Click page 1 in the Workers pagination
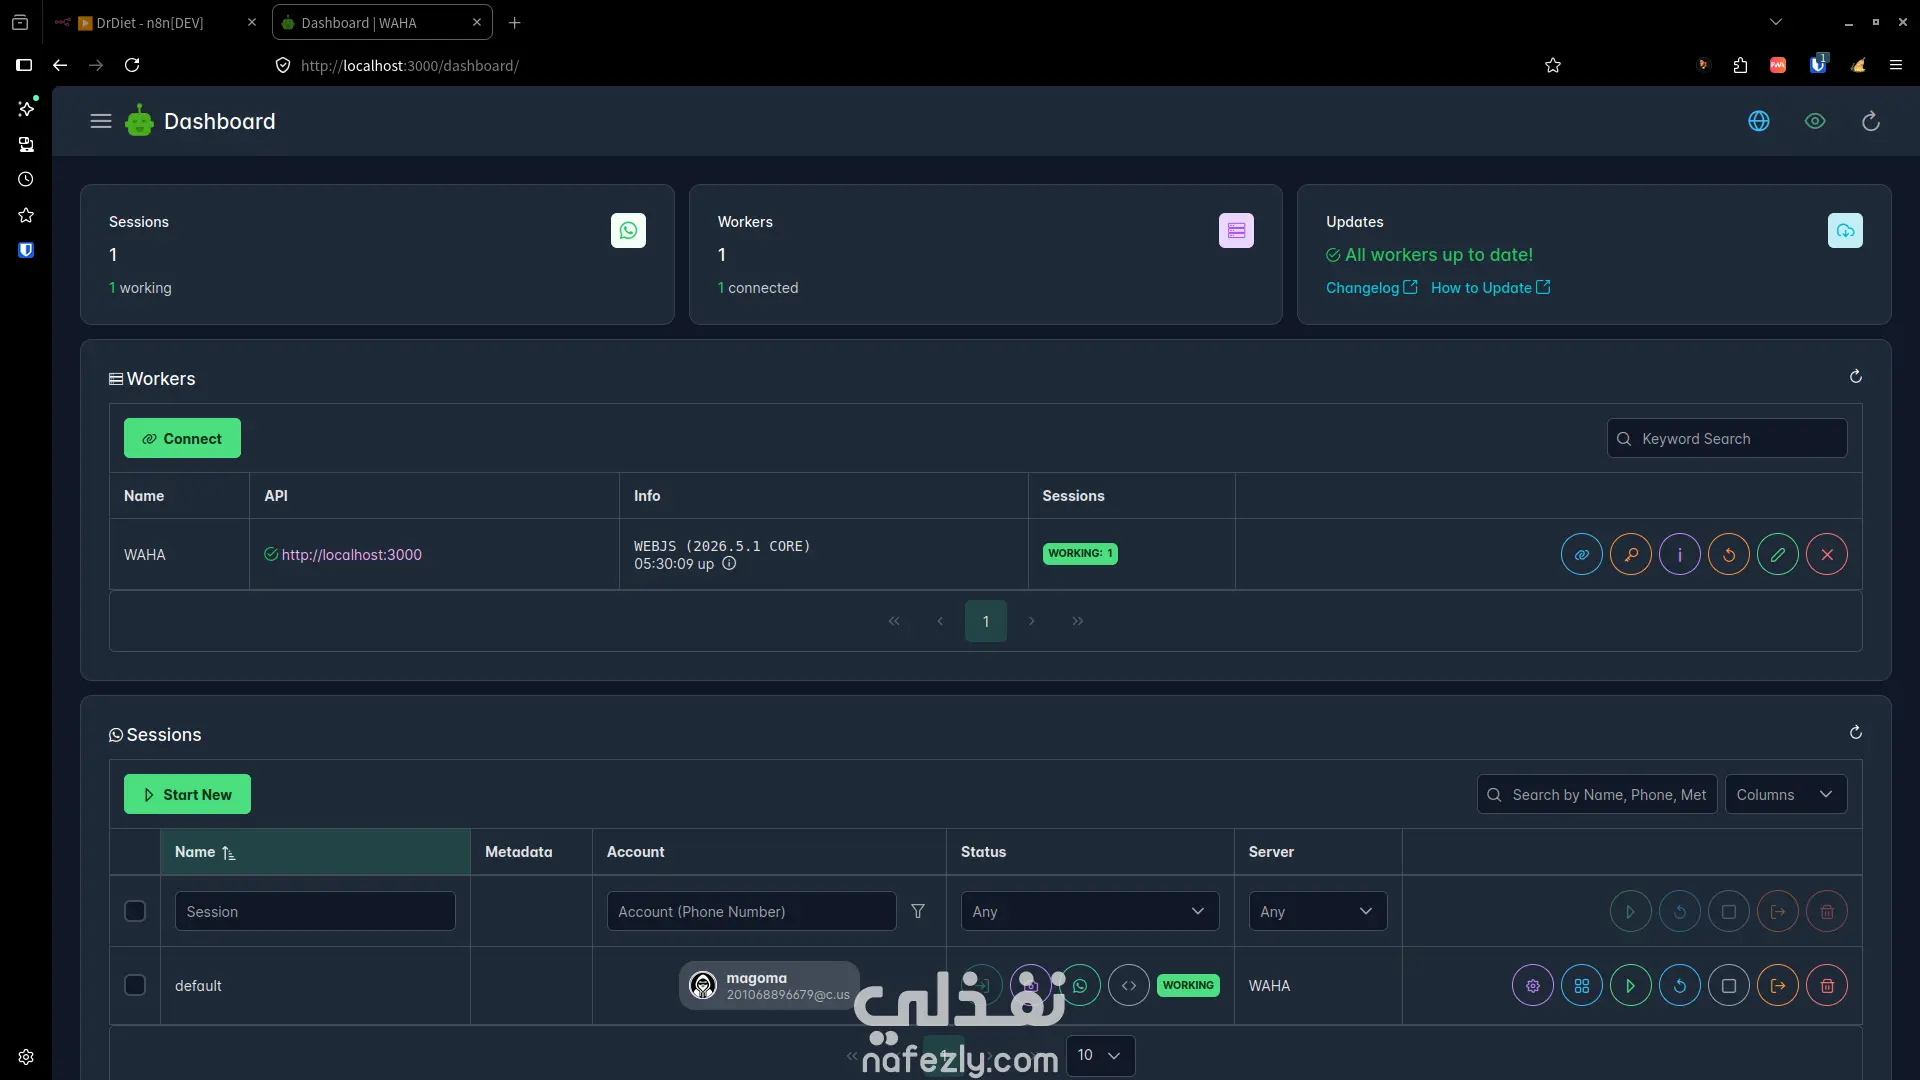The height and width of the screenshot is (1080, 1920). coord(986,621)
